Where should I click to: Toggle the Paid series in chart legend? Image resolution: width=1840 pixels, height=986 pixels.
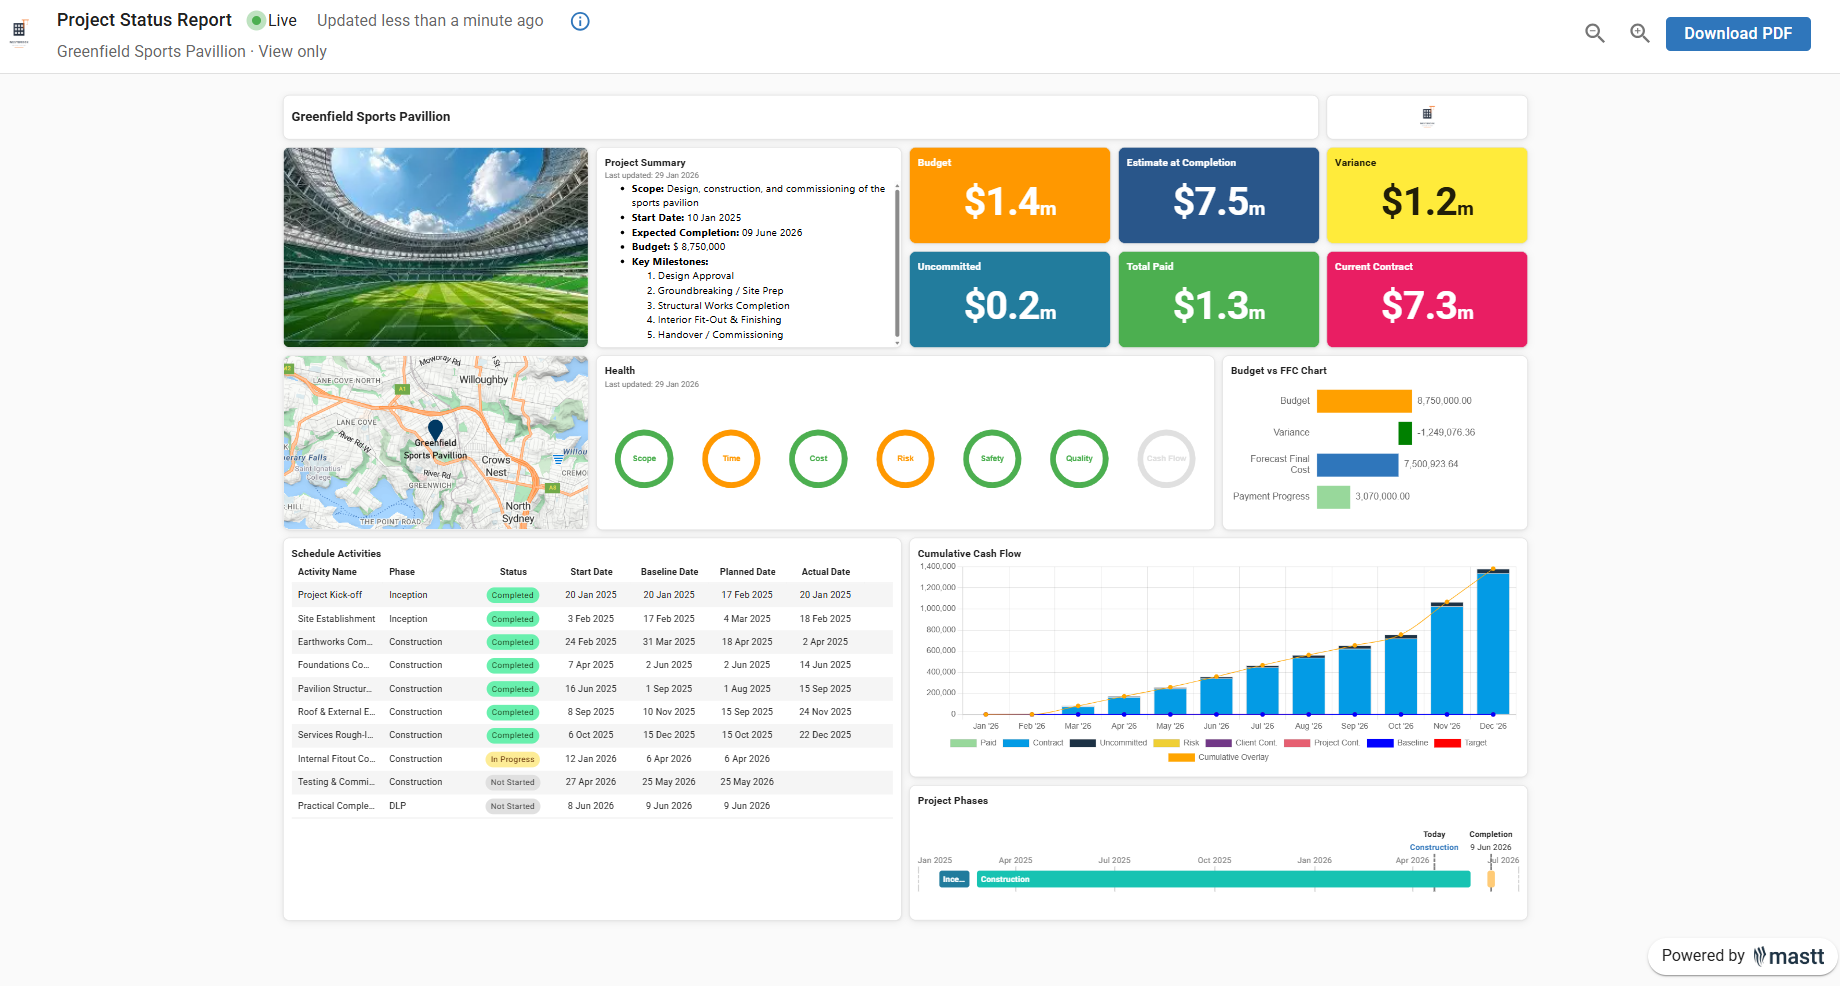coord(973,743)
